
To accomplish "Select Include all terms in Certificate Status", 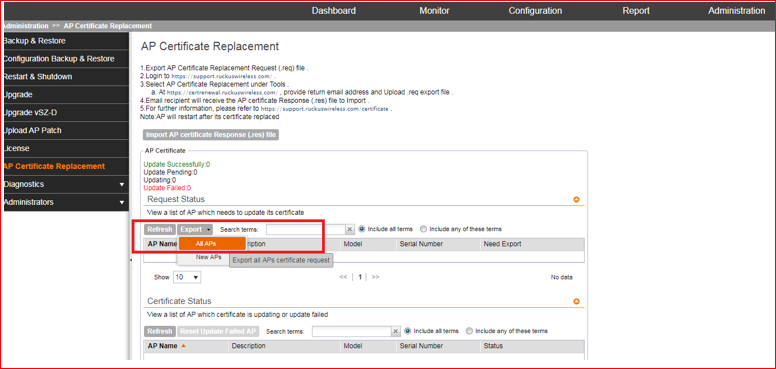I will click(x=408, y=331).
